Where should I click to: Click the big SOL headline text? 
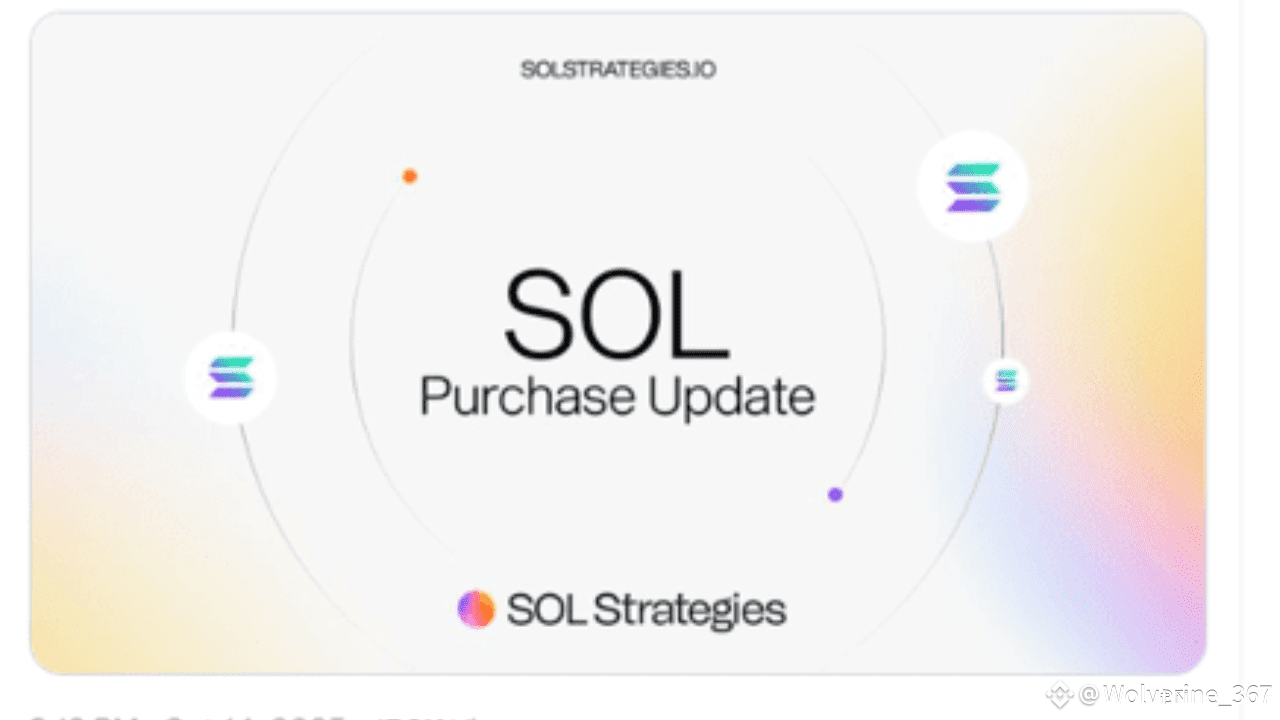coord(615,314)
